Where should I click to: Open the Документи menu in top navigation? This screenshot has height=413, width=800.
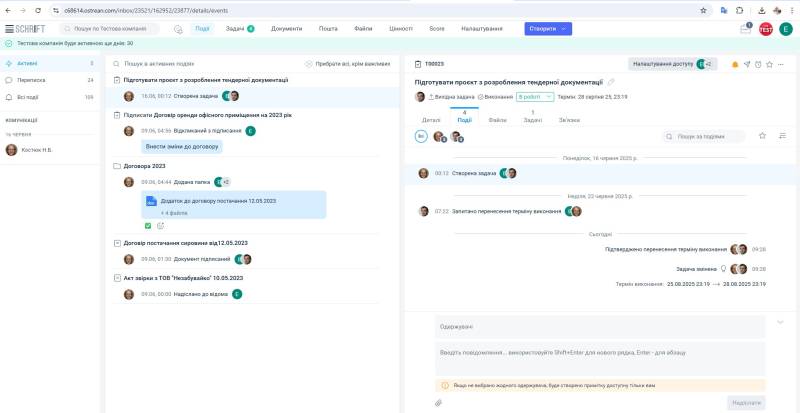286,29
